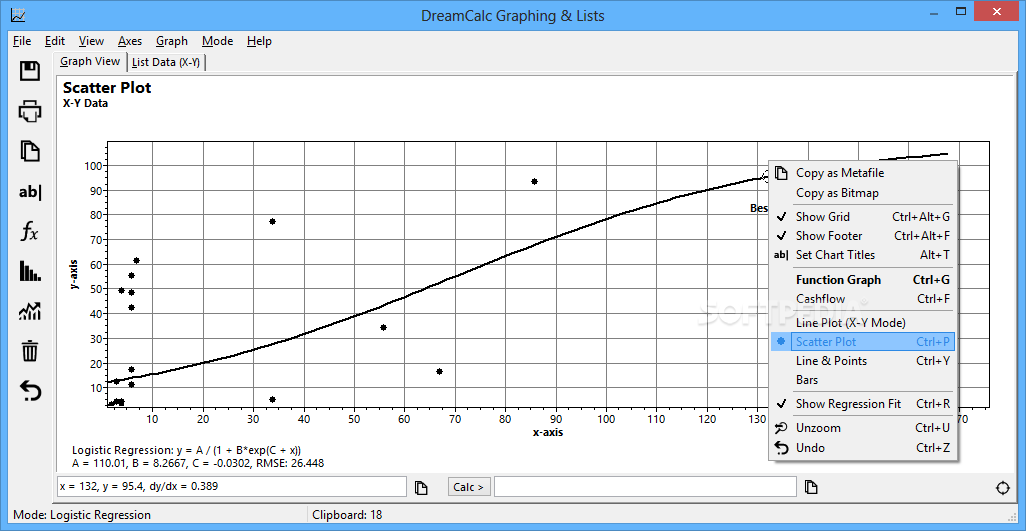Click the crosshair target icon at bottom right

click(1002, 488)
